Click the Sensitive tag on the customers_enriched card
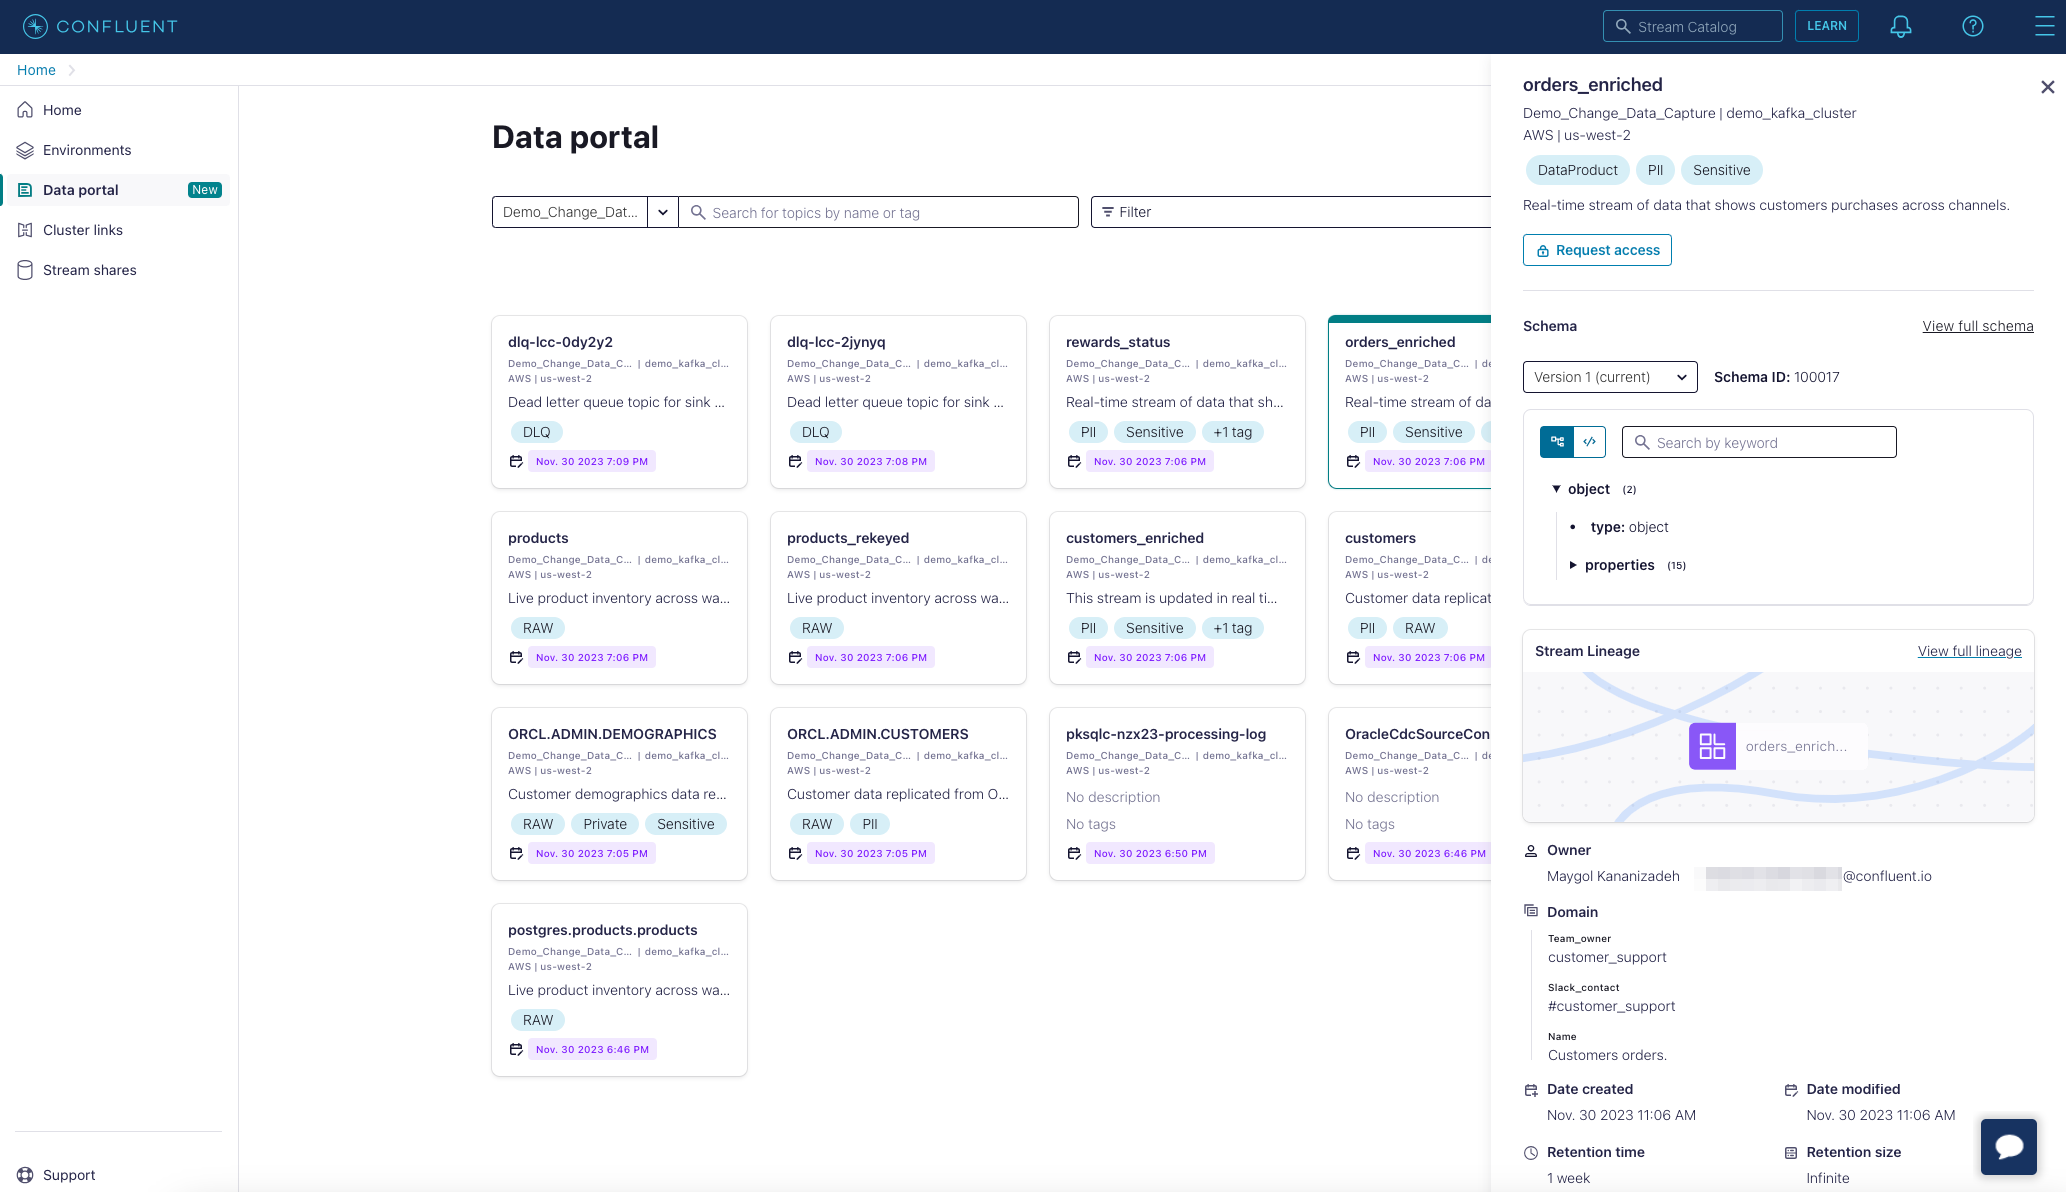 pos(1154,628)
